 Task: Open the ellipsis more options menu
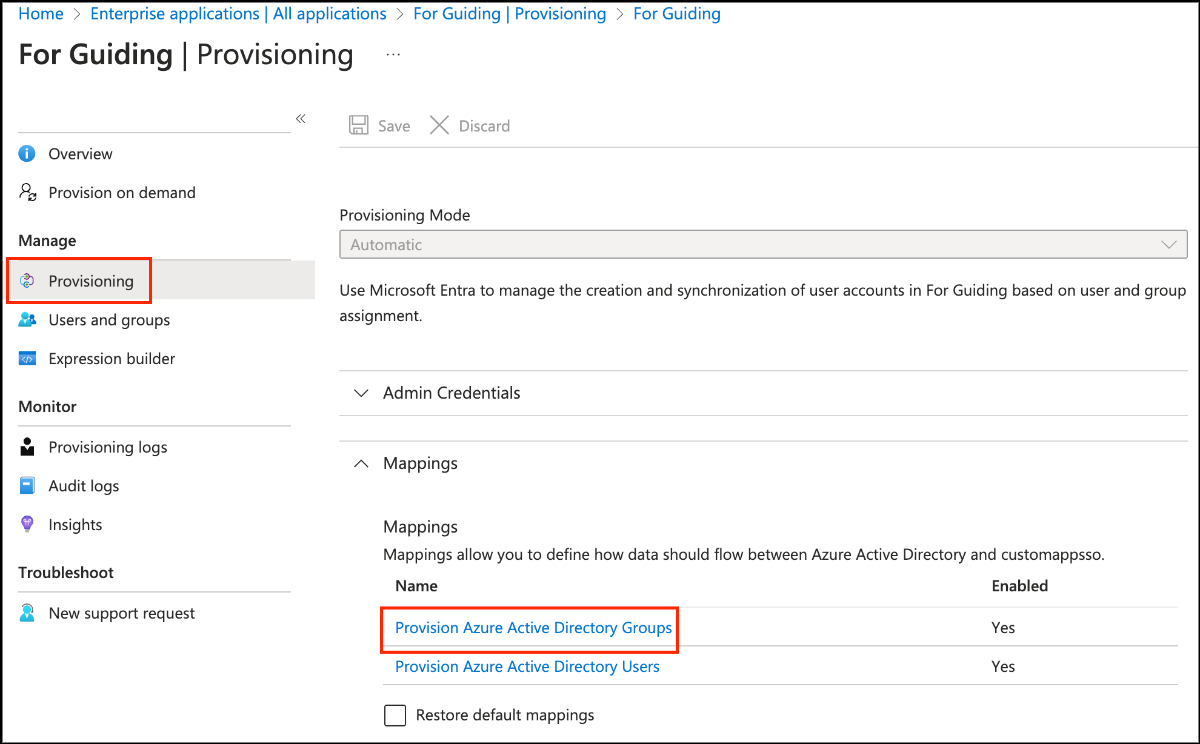[393, 55]
